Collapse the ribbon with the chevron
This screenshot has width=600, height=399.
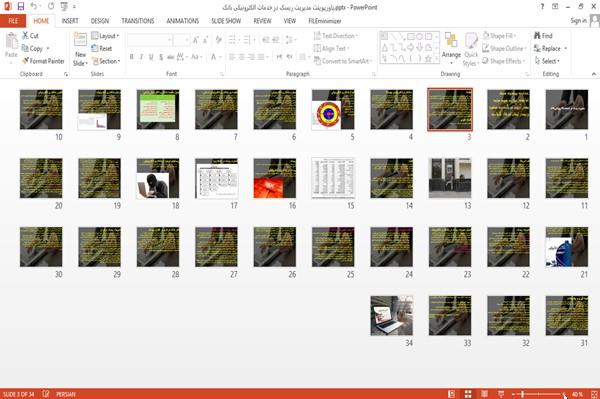[593, 74]
